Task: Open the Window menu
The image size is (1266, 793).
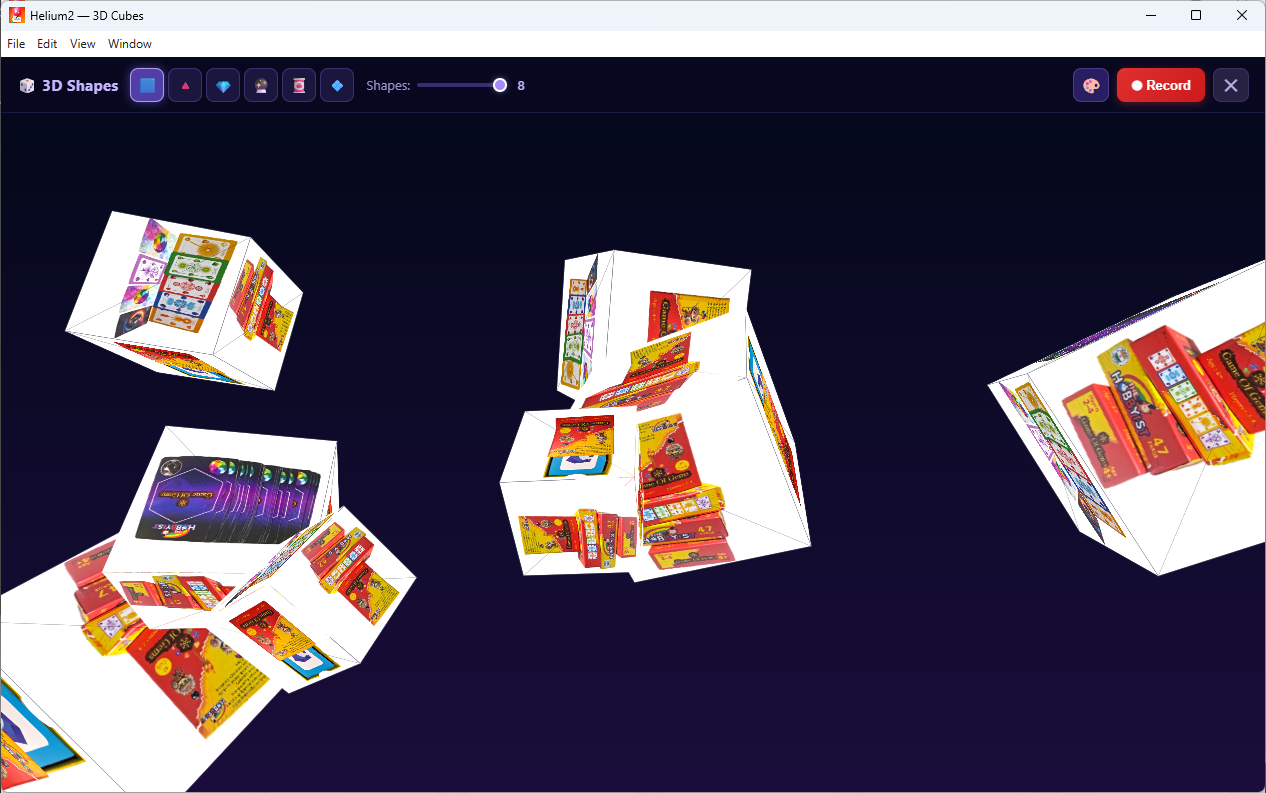Action: (x=129, y=43)
